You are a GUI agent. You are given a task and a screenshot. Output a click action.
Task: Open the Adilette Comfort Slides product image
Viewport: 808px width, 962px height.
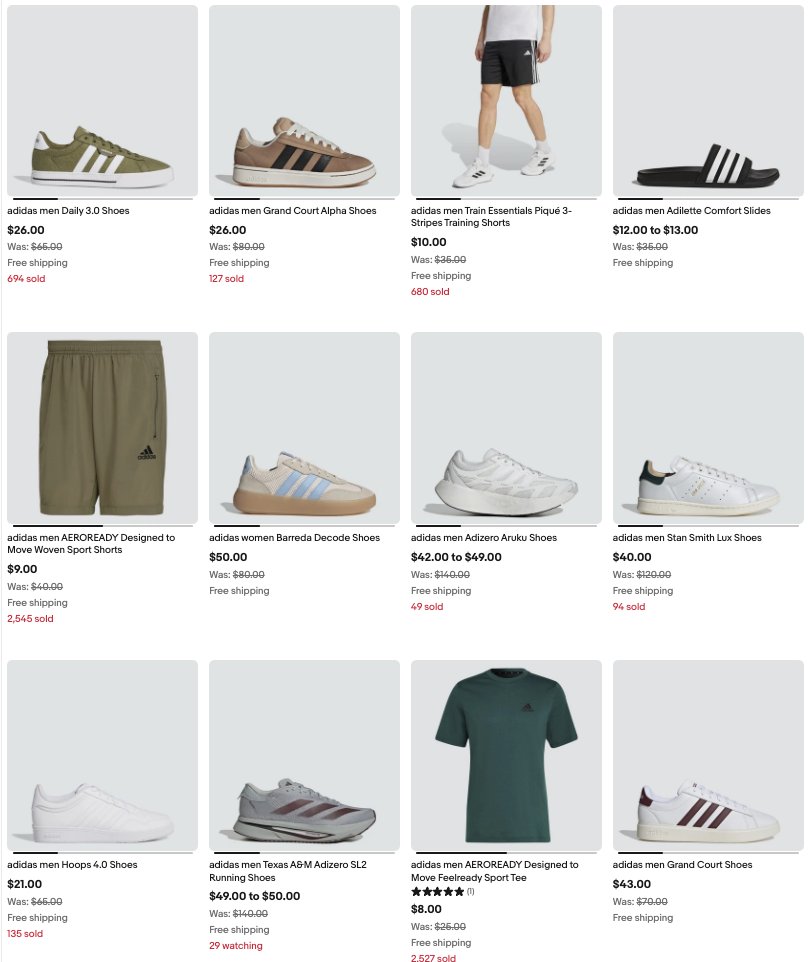coord(708,101)
